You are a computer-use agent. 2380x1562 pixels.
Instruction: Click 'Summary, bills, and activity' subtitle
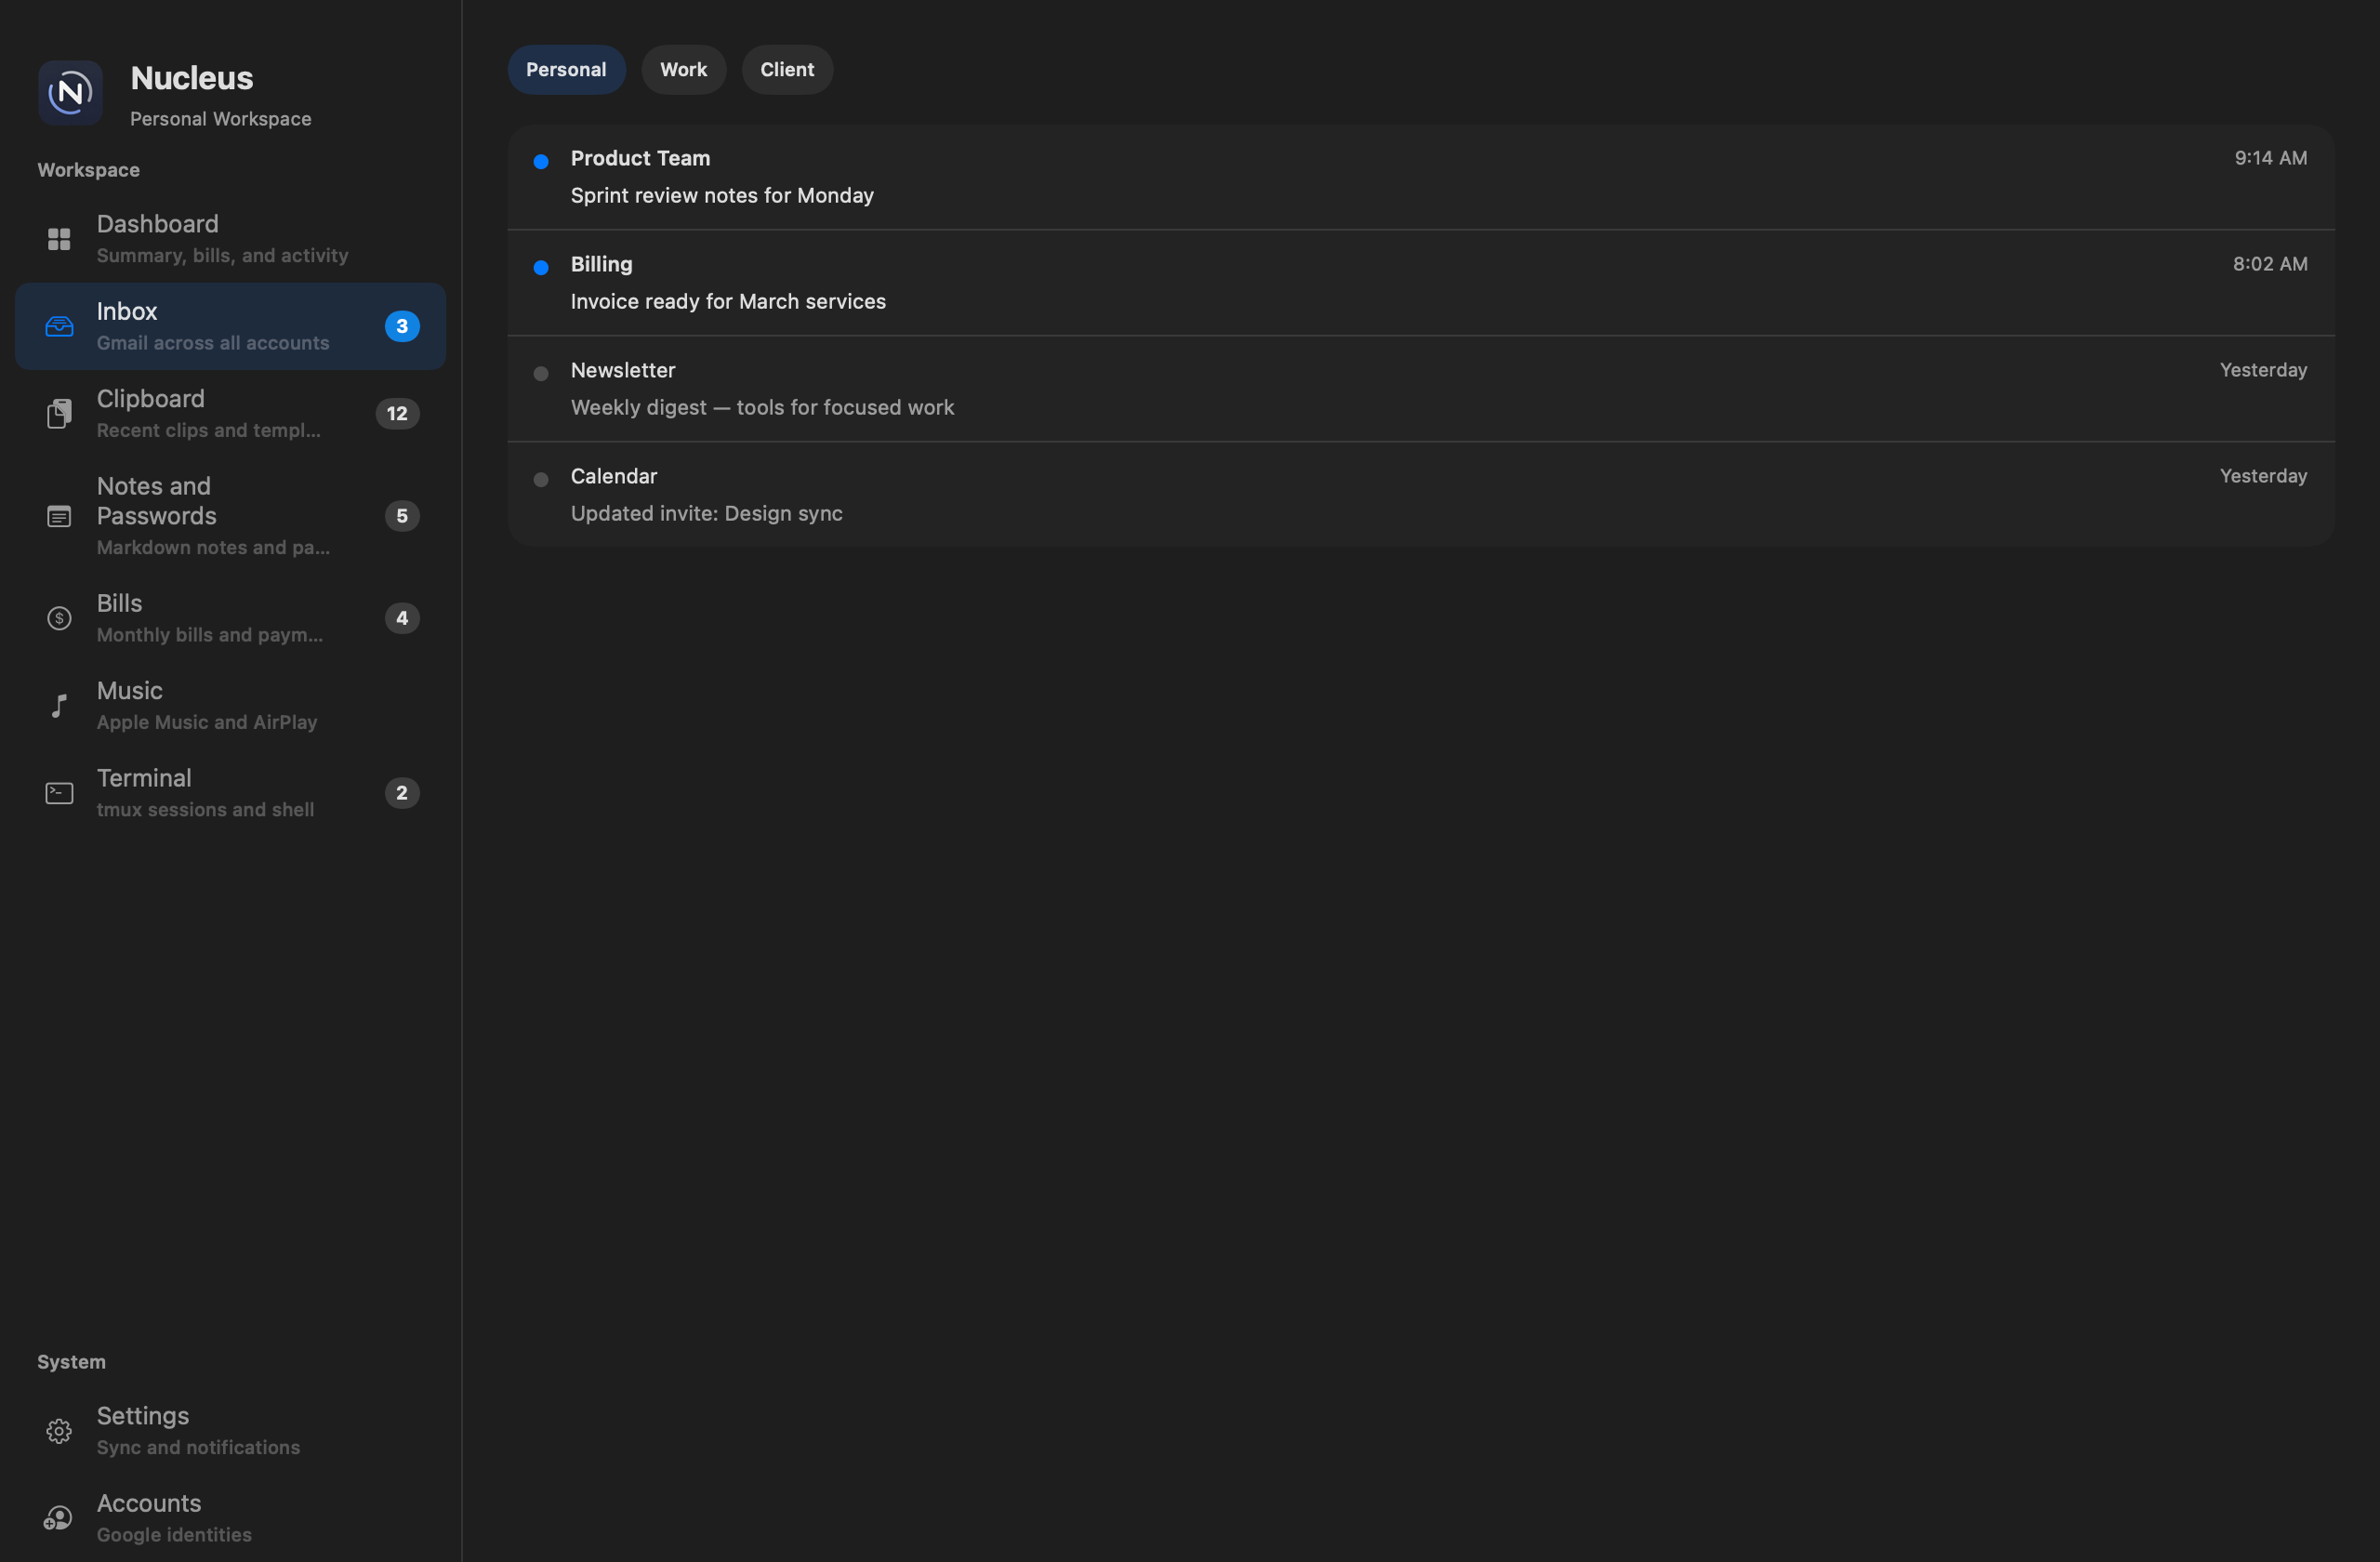[223, 256]
